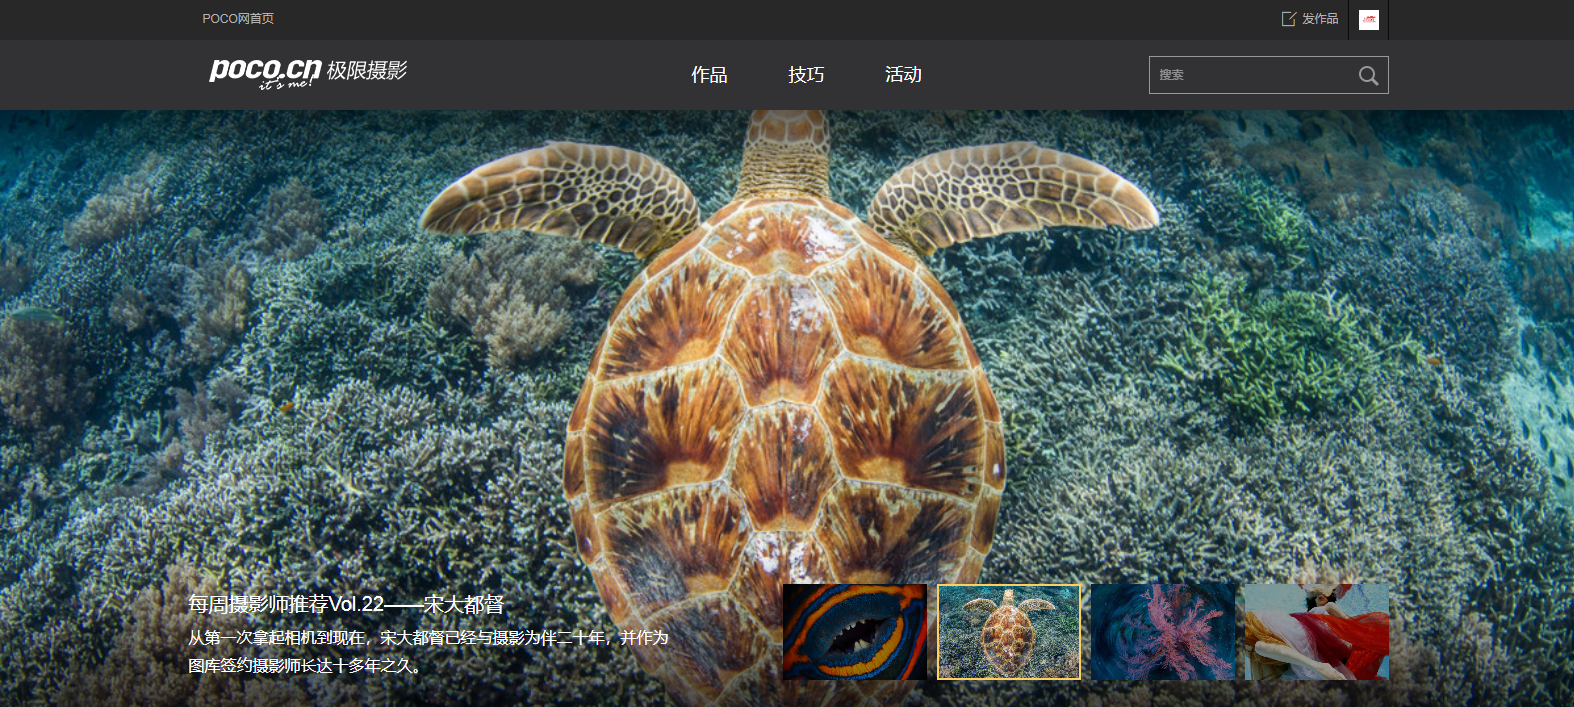Image resolution: width=1574 pixels, height=707 pixels.
Task: Select the red dress underwater thumbnail
Action: 1317,632
